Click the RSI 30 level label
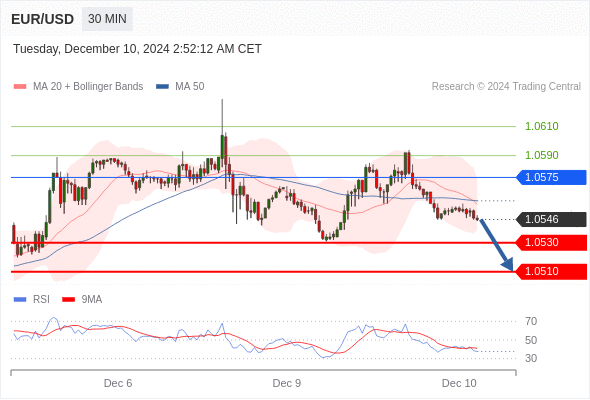Image resolution: width=590 pixels, height=400 pixels. (531, 358)
